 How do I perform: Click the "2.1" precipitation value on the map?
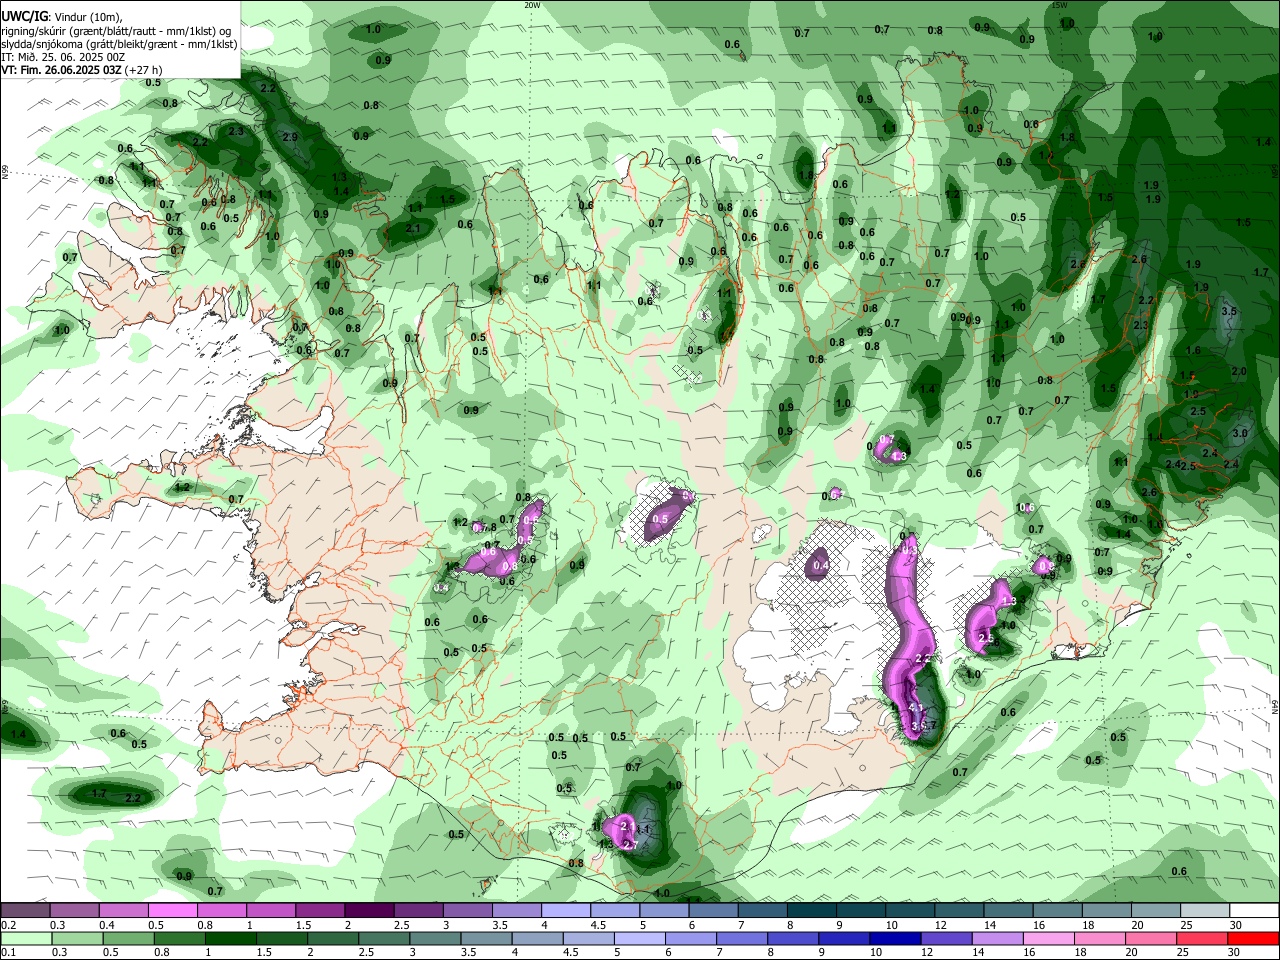click(x=414, y=228)
